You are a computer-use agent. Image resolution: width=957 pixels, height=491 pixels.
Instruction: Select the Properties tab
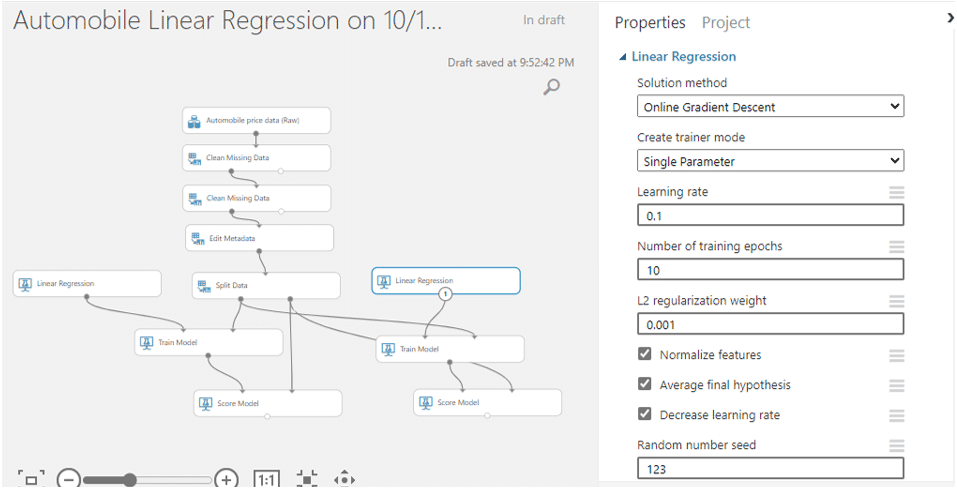click(x=650, y=23)
